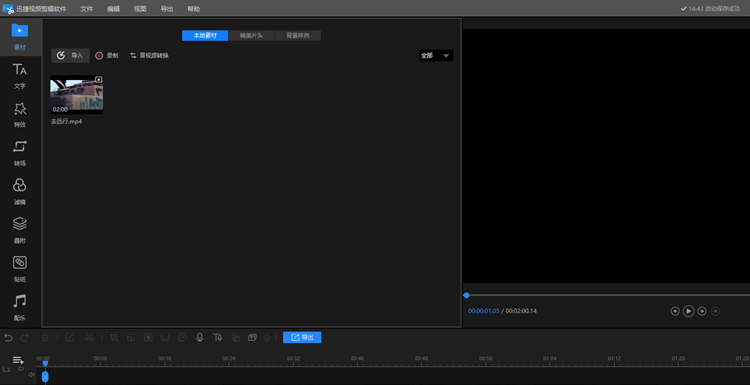Click the 01:12 mark on timeline ruler
Viewport: 750px width, 385px height.
pyautogui.click(x=614, y=358)
